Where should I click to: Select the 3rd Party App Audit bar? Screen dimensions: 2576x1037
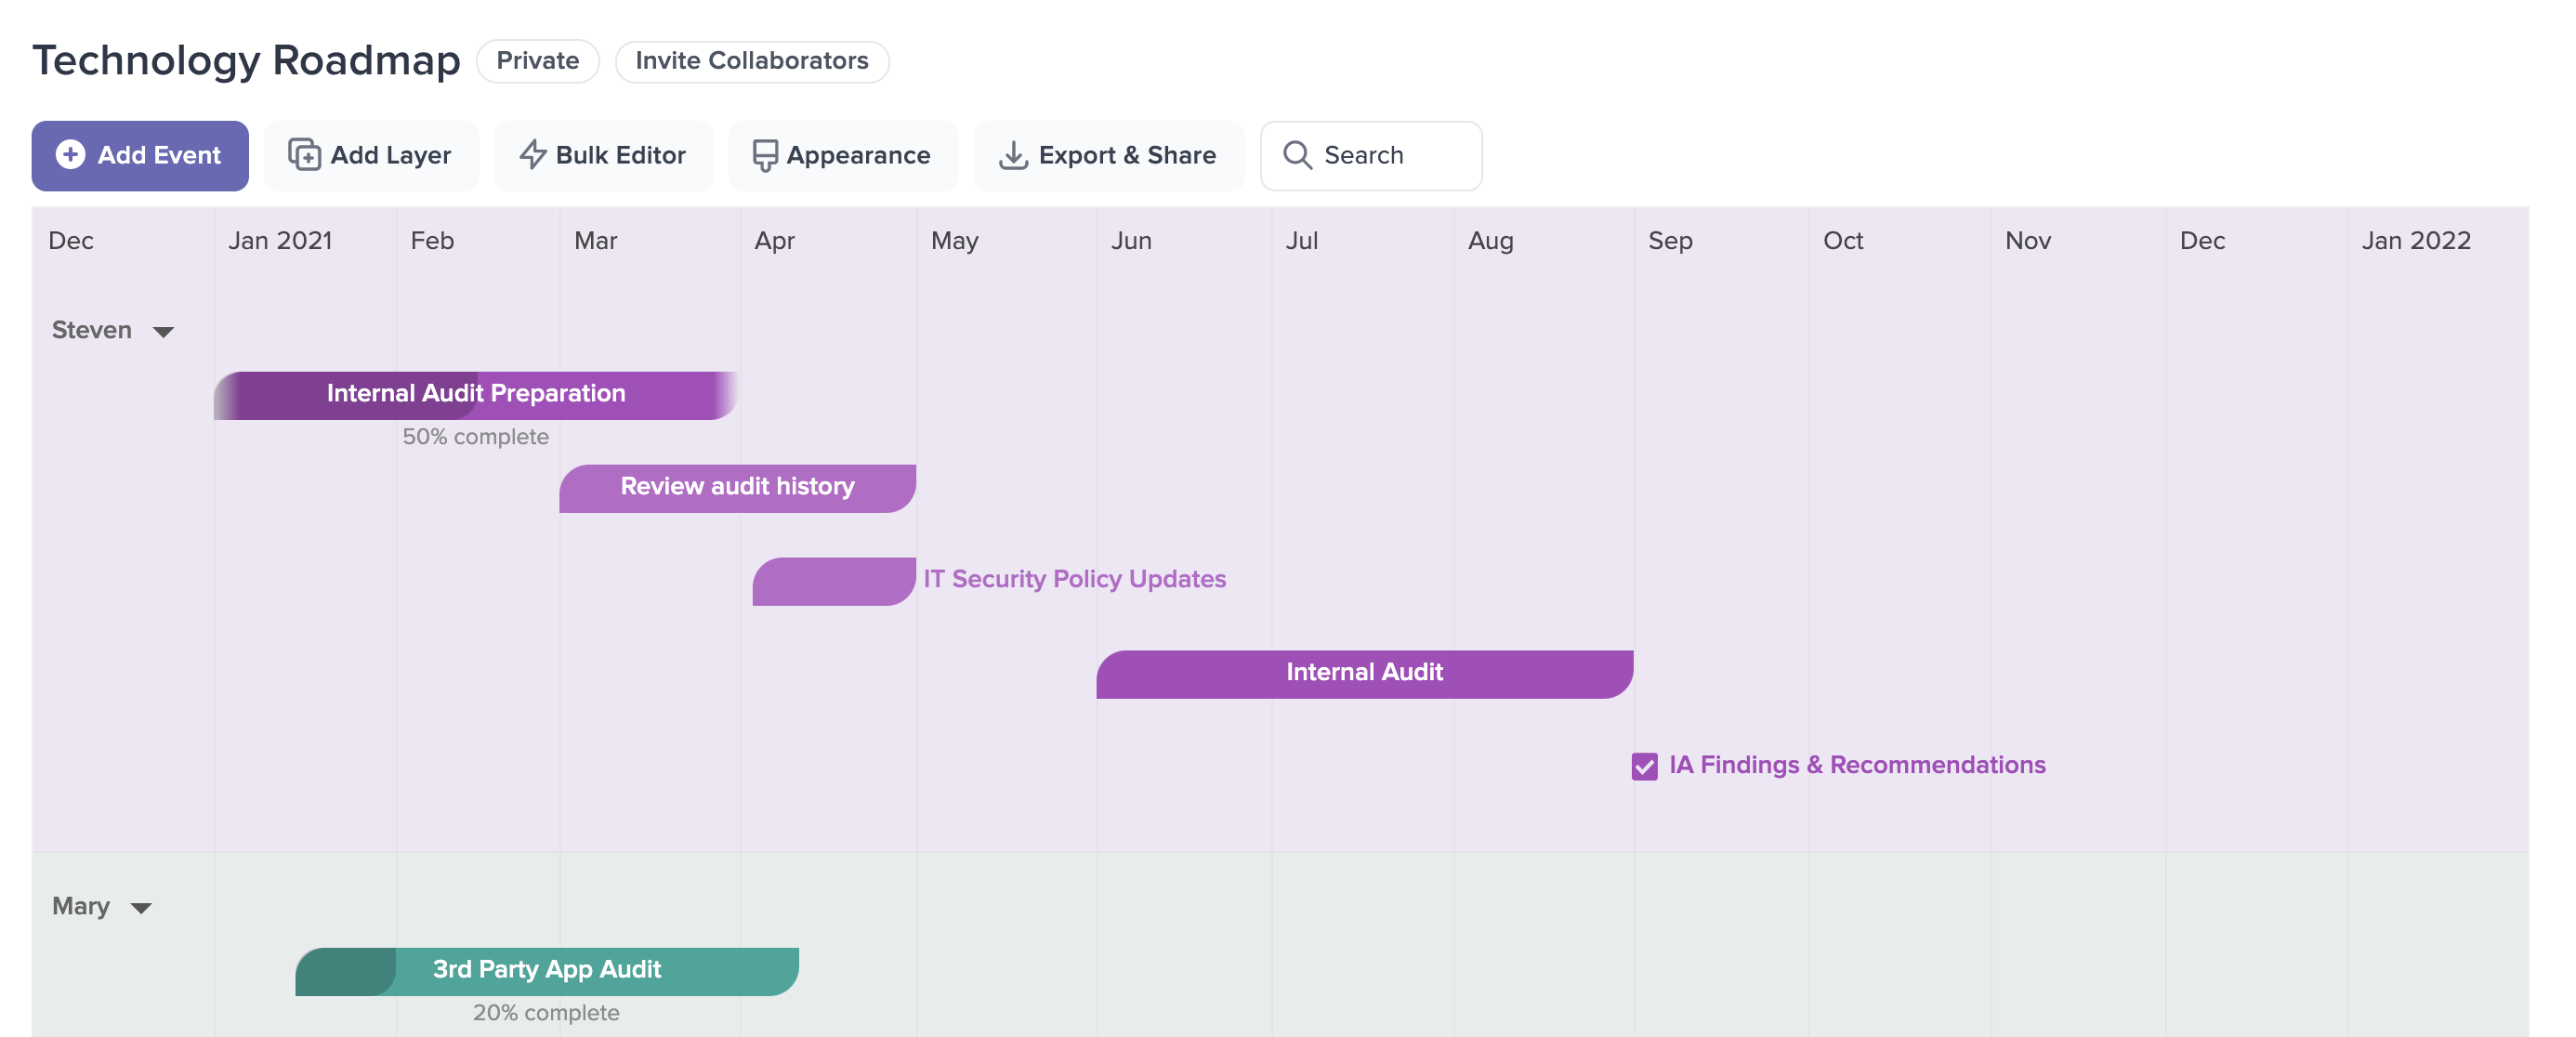[547, 971]
